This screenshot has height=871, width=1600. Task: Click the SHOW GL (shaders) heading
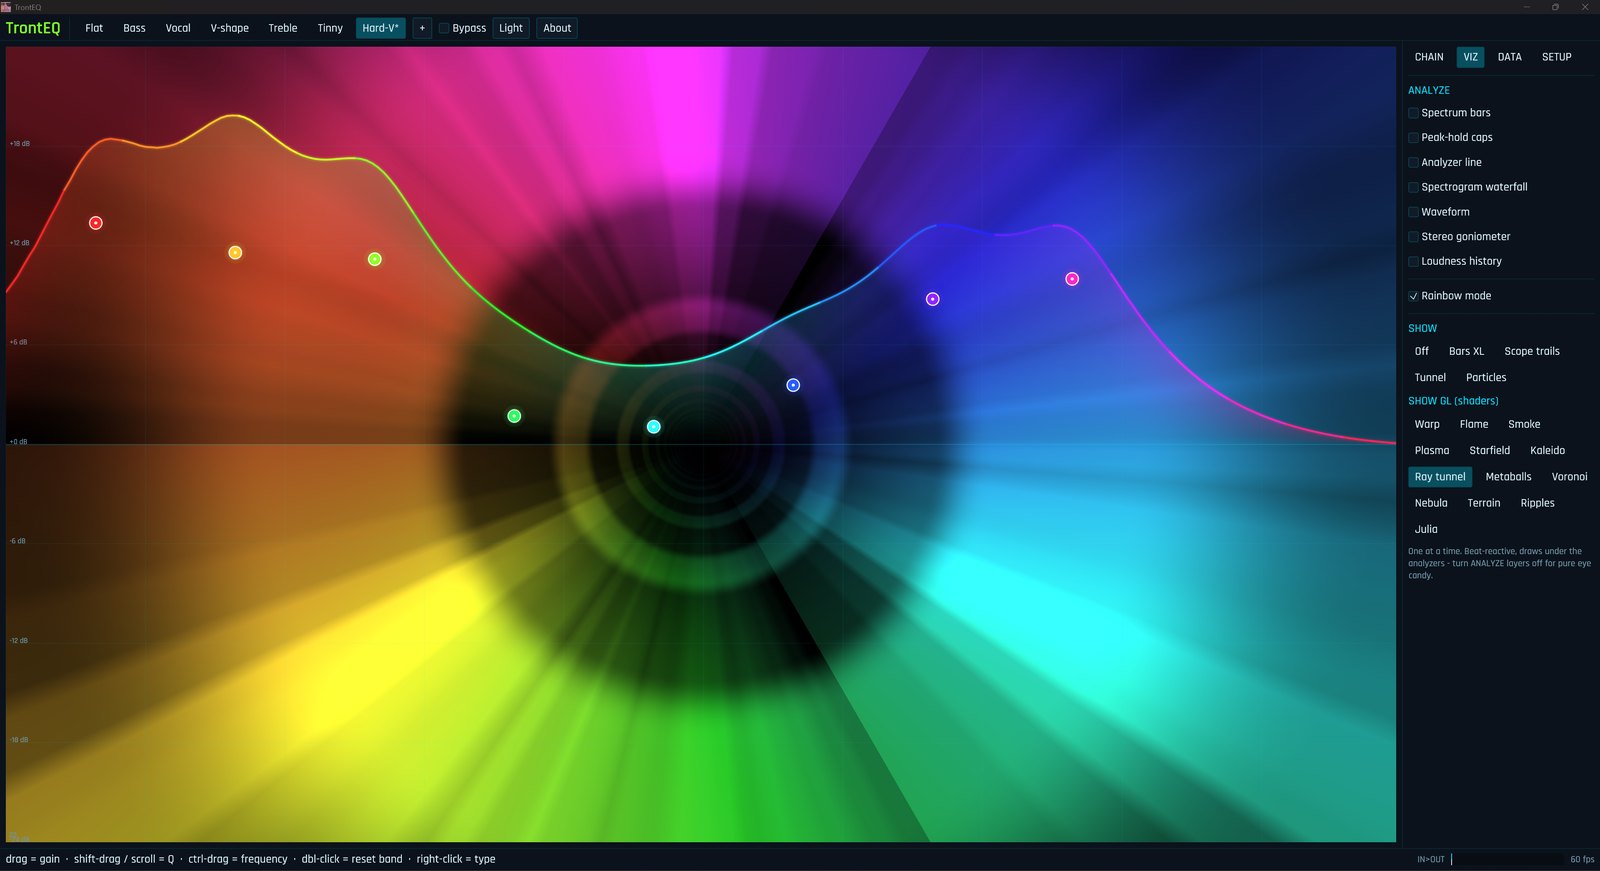pos(1453,401)
